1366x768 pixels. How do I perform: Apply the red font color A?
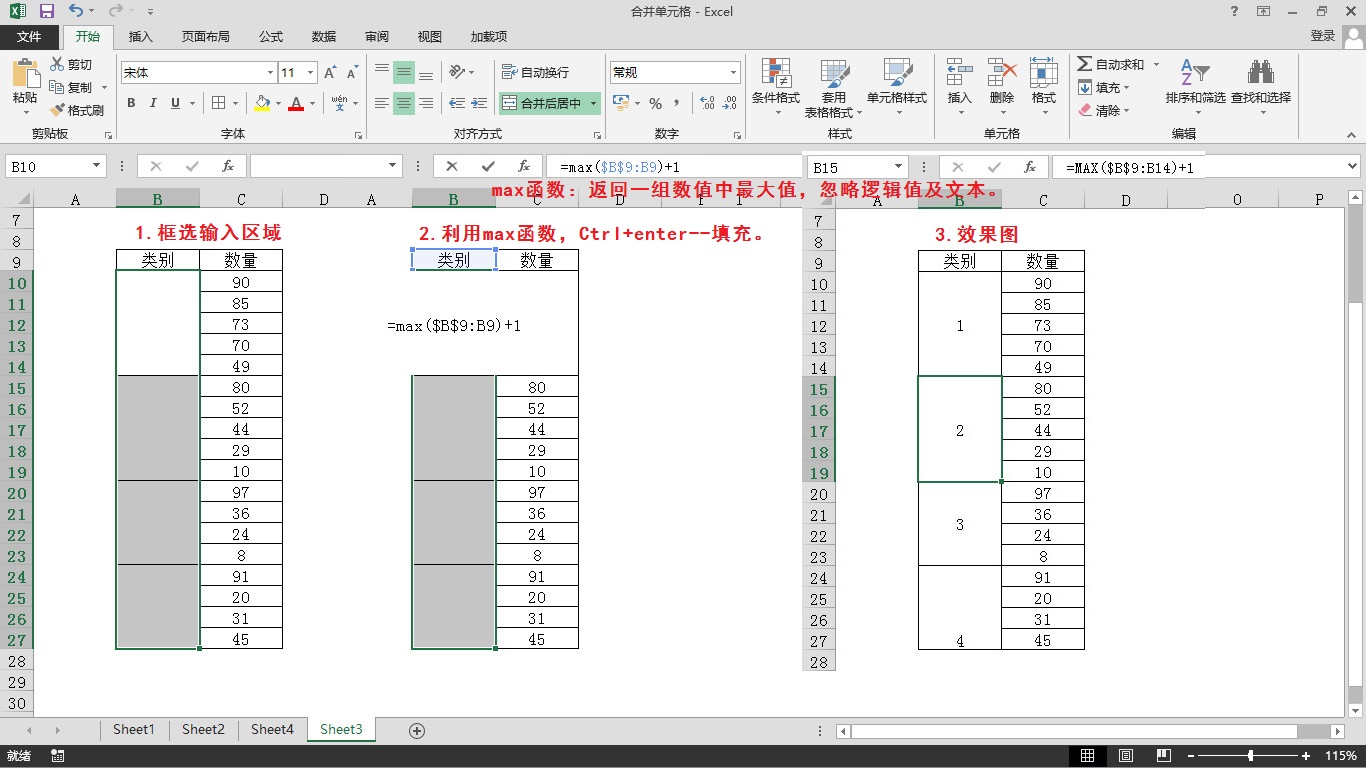[x=296, y=103]
